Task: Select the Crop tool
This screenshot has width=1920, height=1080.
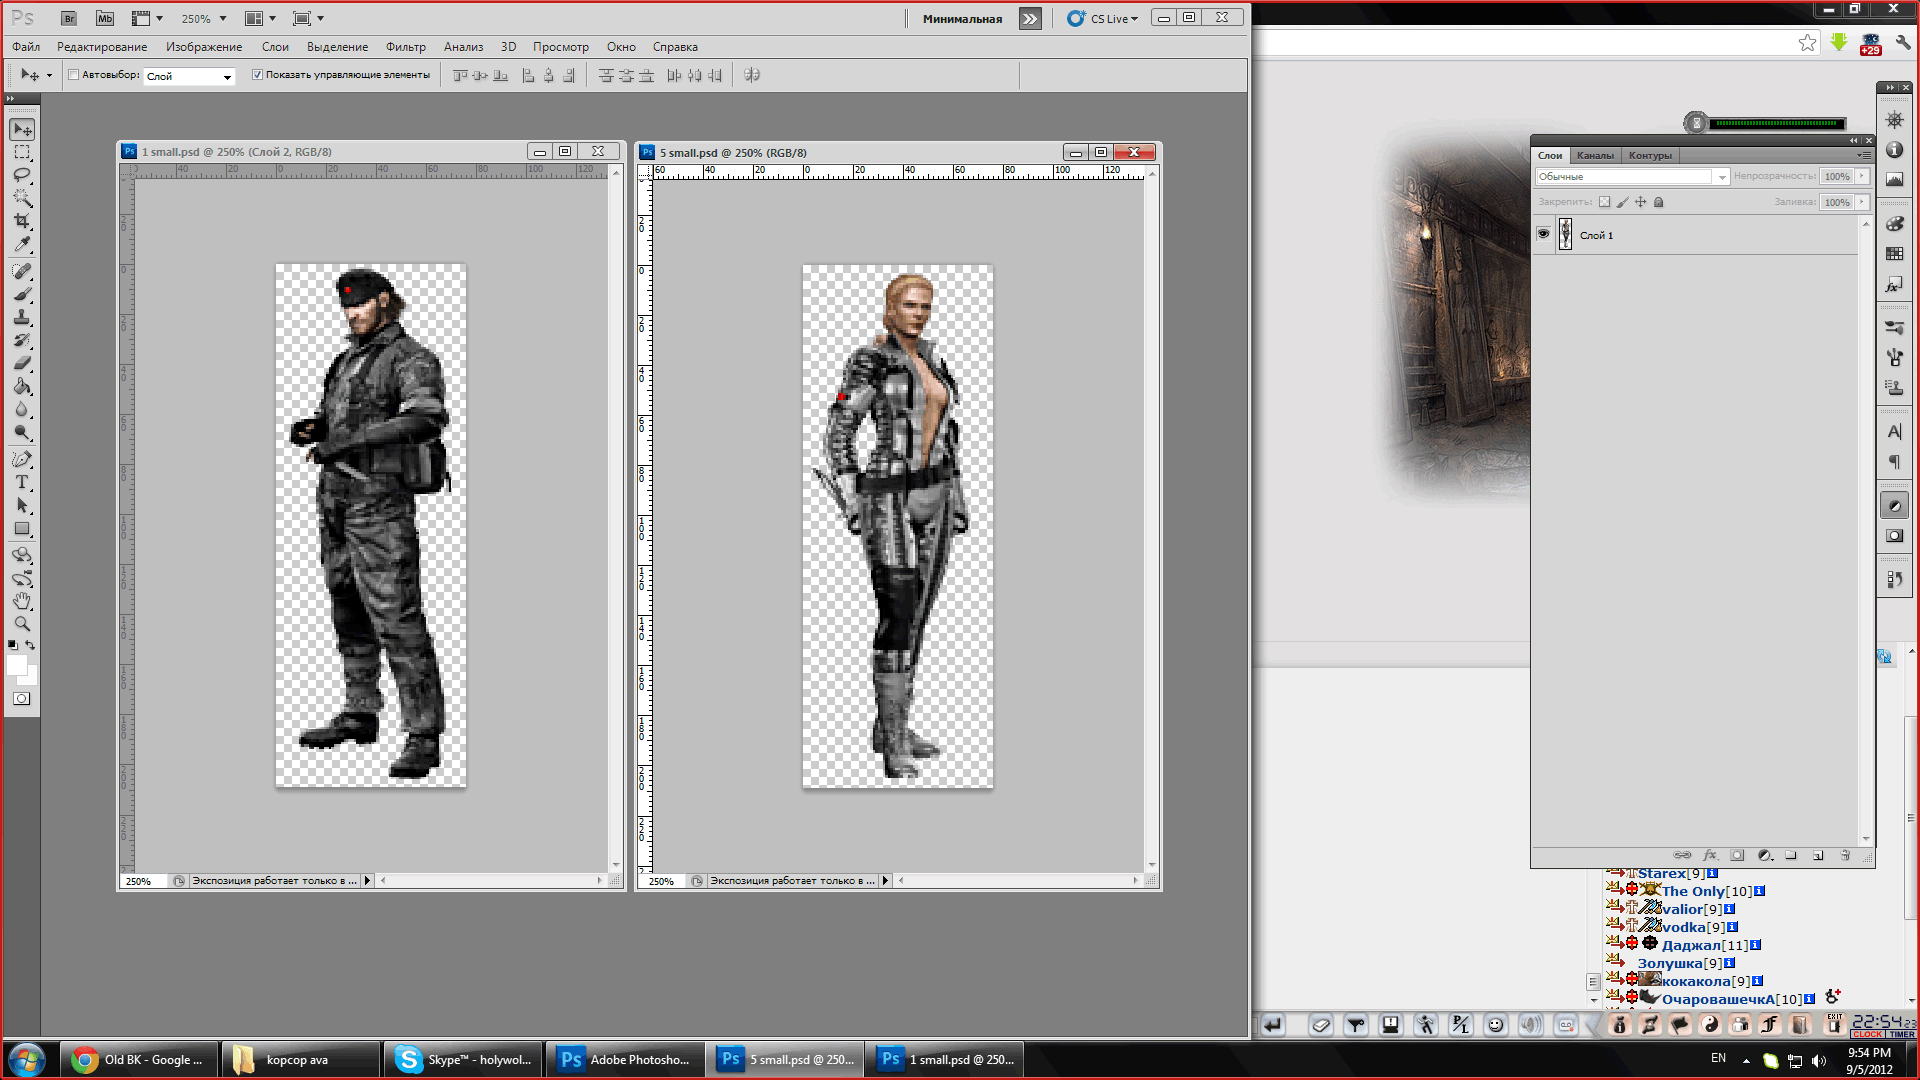Action: (x=22, y=221)
